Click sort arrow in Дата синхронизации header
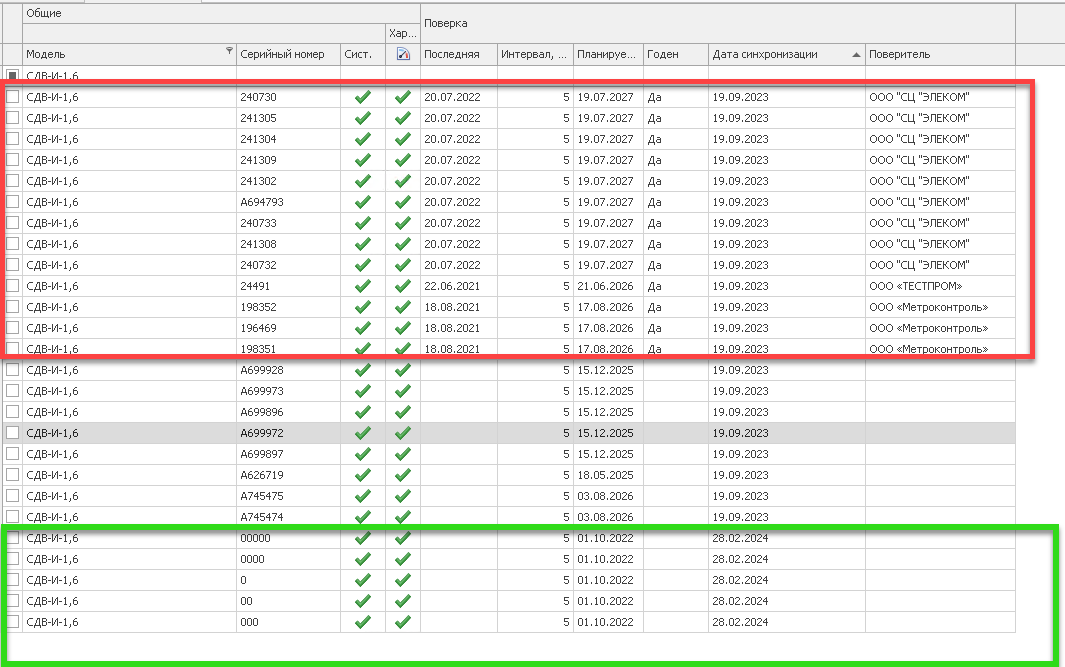The image size is (1065, 667). (855, 55)
